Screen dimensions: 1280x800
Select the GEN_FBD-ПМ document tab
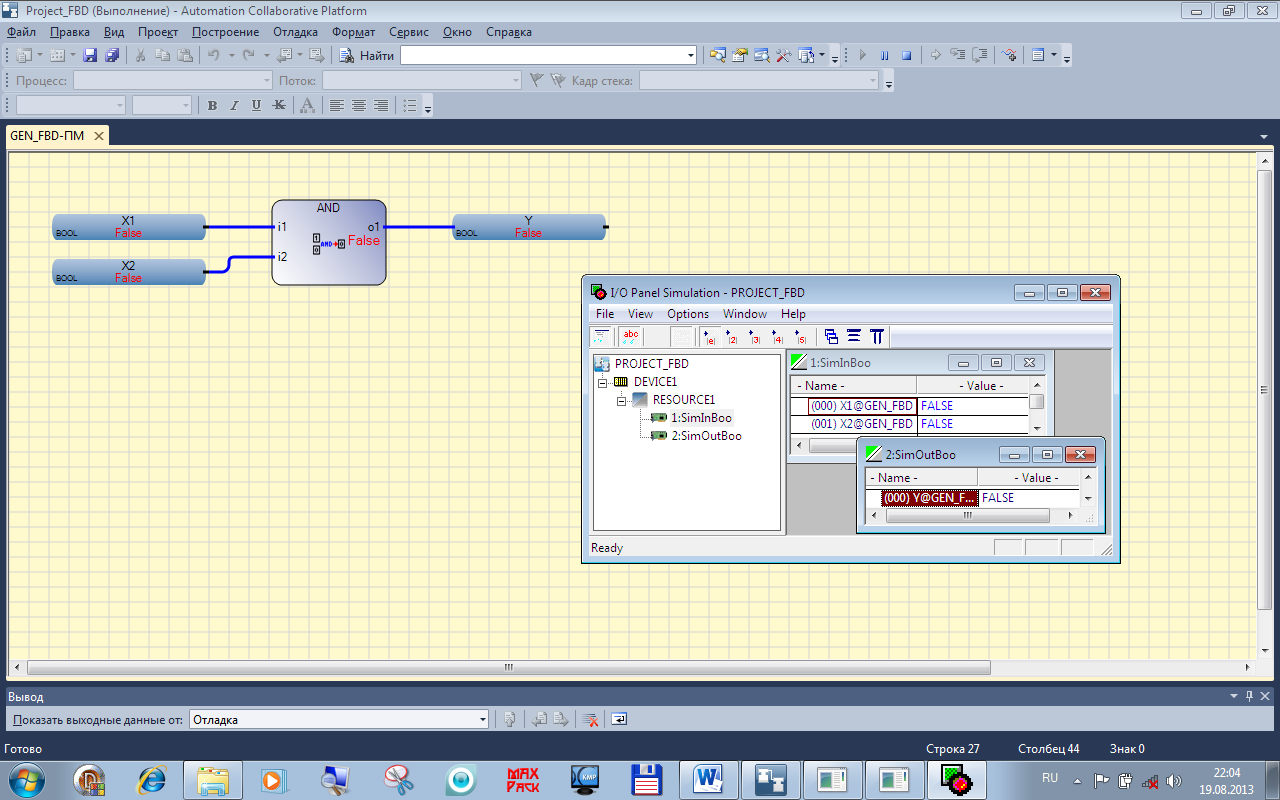(47, 135)
